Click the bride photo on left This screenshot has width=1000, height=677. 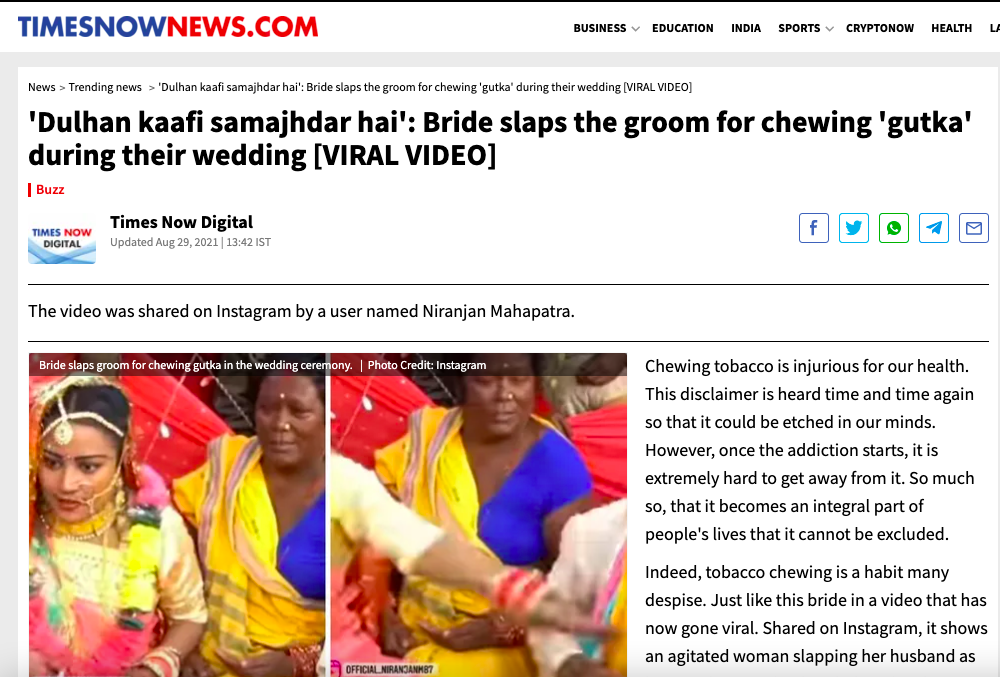(x=177, y=515)
